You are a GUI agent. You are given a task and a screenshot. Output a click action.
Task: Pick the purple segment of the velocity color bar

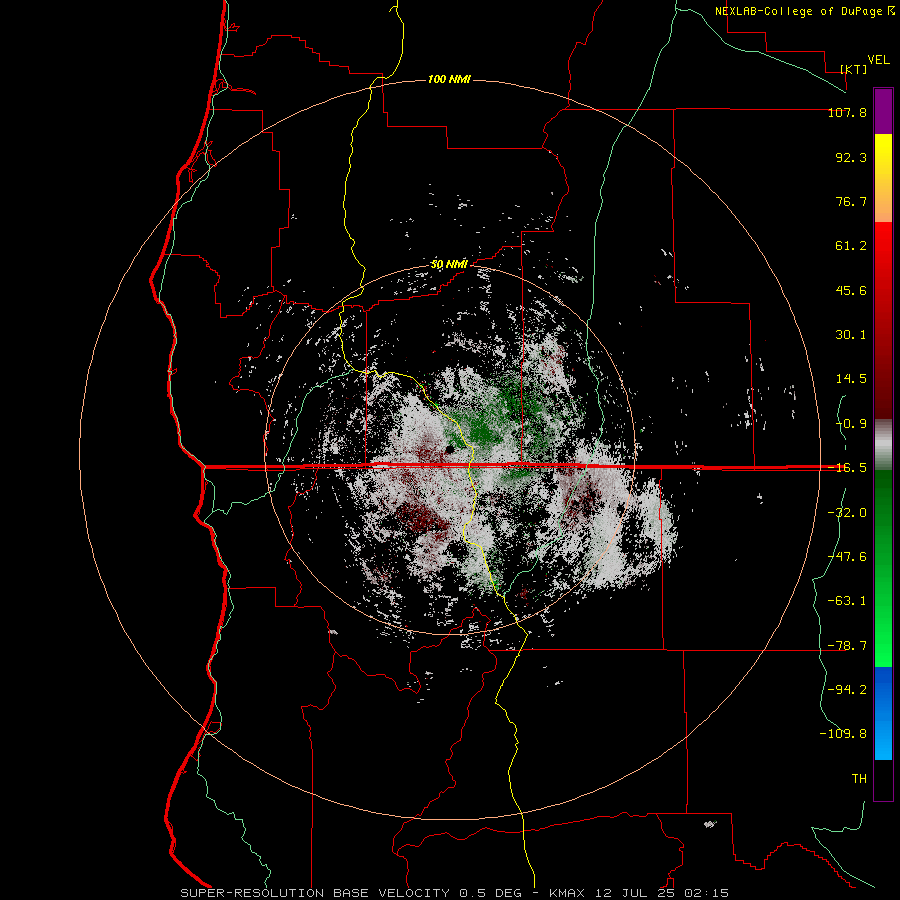click(x=883, y=111)
